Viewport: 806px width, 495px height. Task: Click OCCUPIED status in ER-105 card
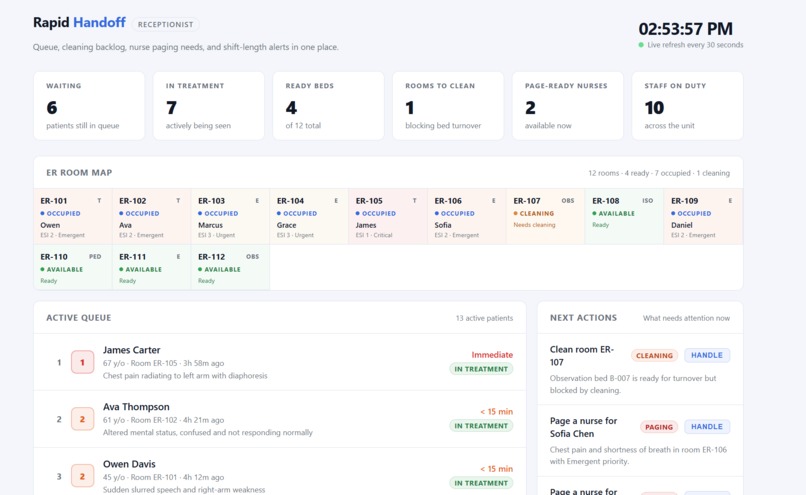[375, 213]
